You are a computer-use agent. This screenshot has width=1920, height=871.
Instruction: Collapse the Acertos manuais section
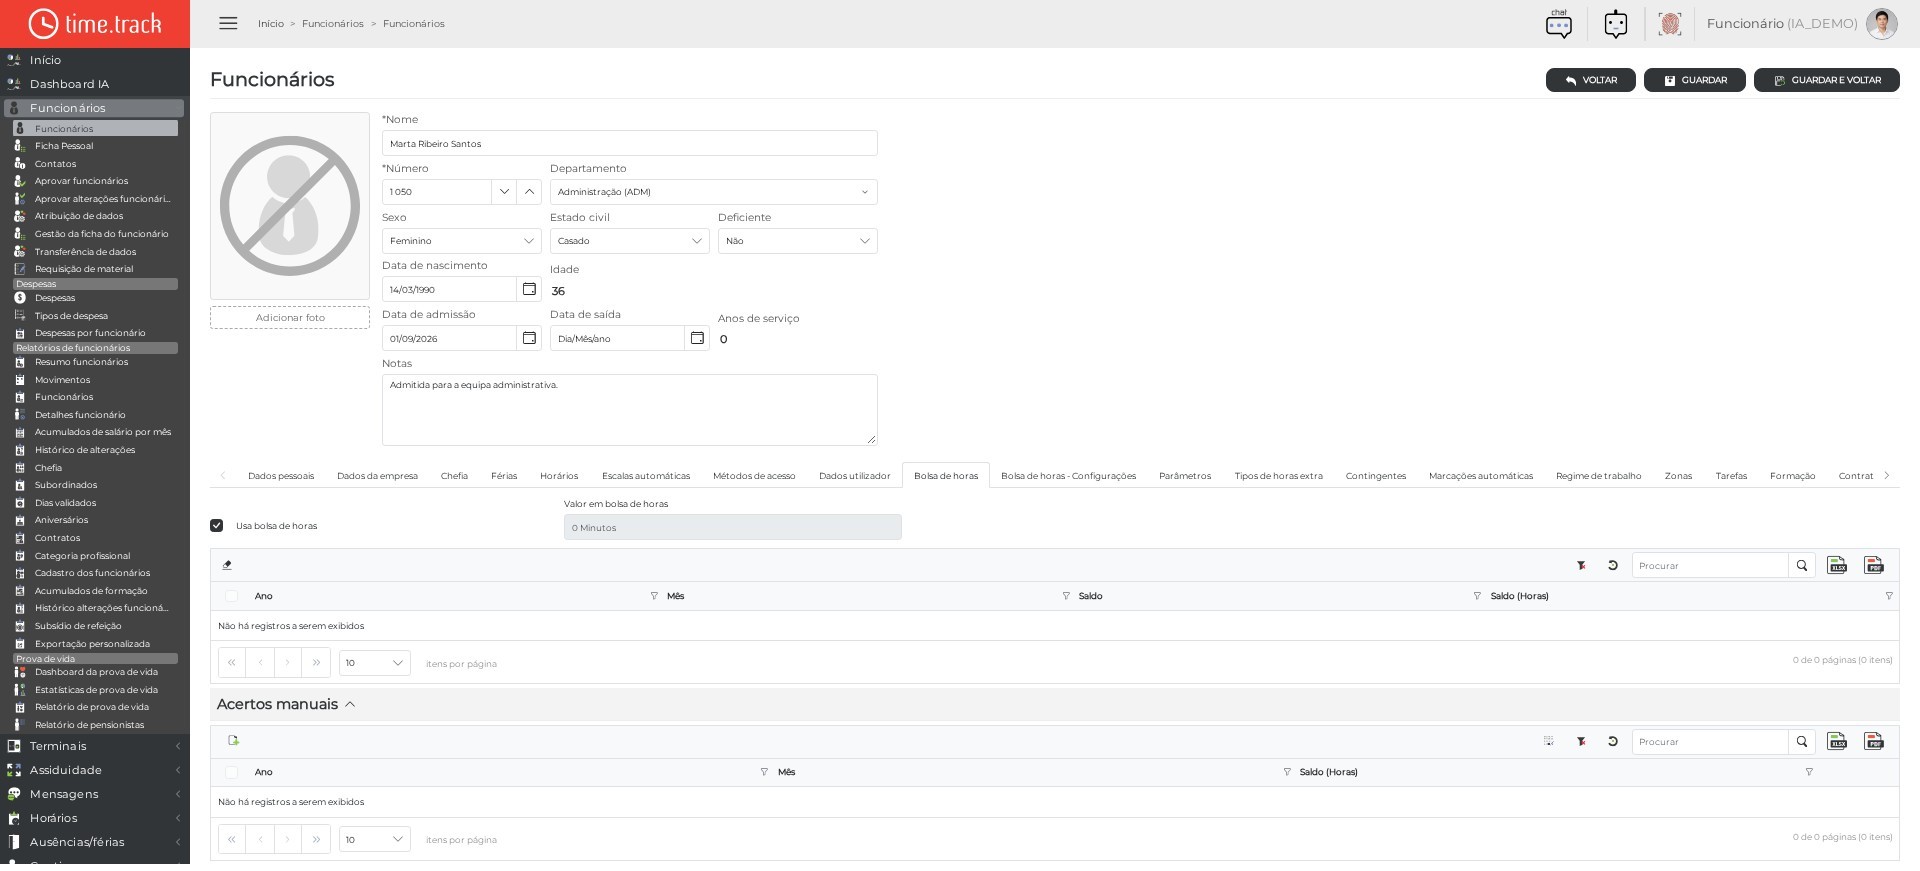(x=350, y=705)
